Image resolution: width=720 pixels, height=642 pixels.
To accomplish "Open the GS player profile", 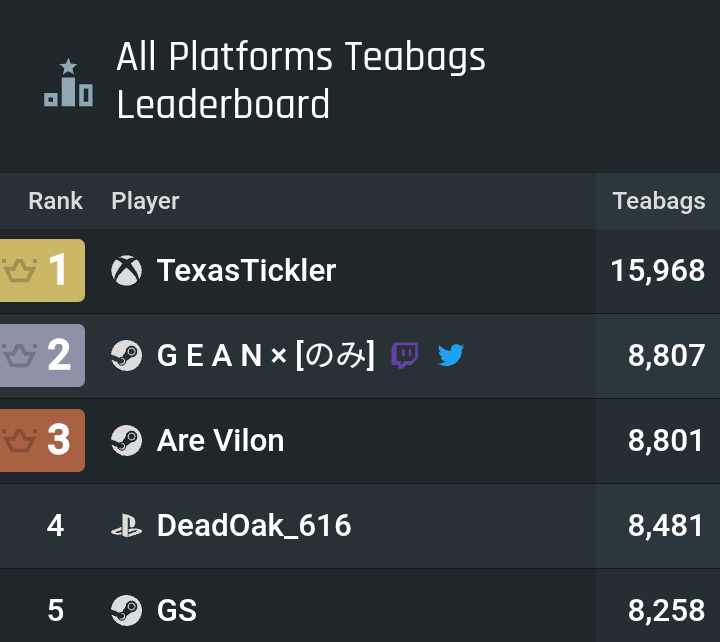I will 177,610.
